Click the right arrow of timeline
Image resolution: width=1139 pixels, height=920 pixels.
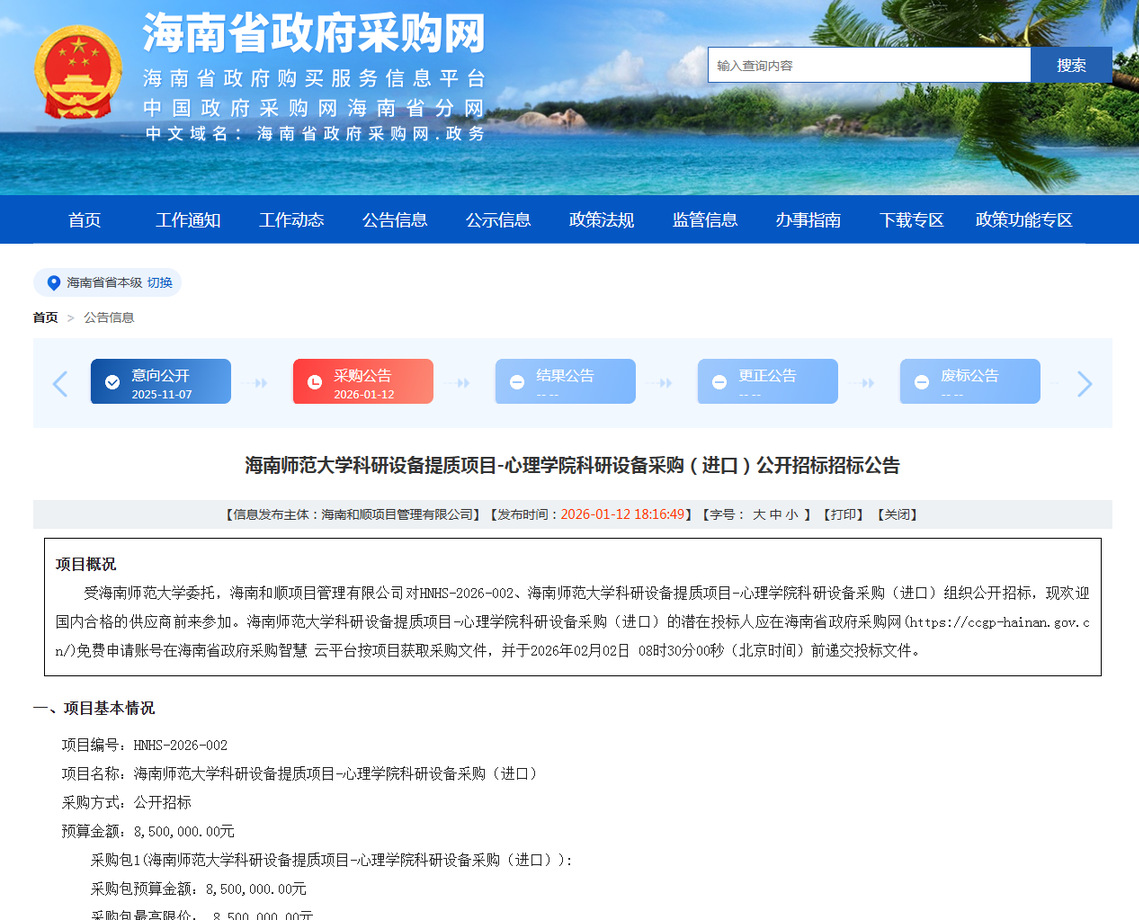point(1085,384)
